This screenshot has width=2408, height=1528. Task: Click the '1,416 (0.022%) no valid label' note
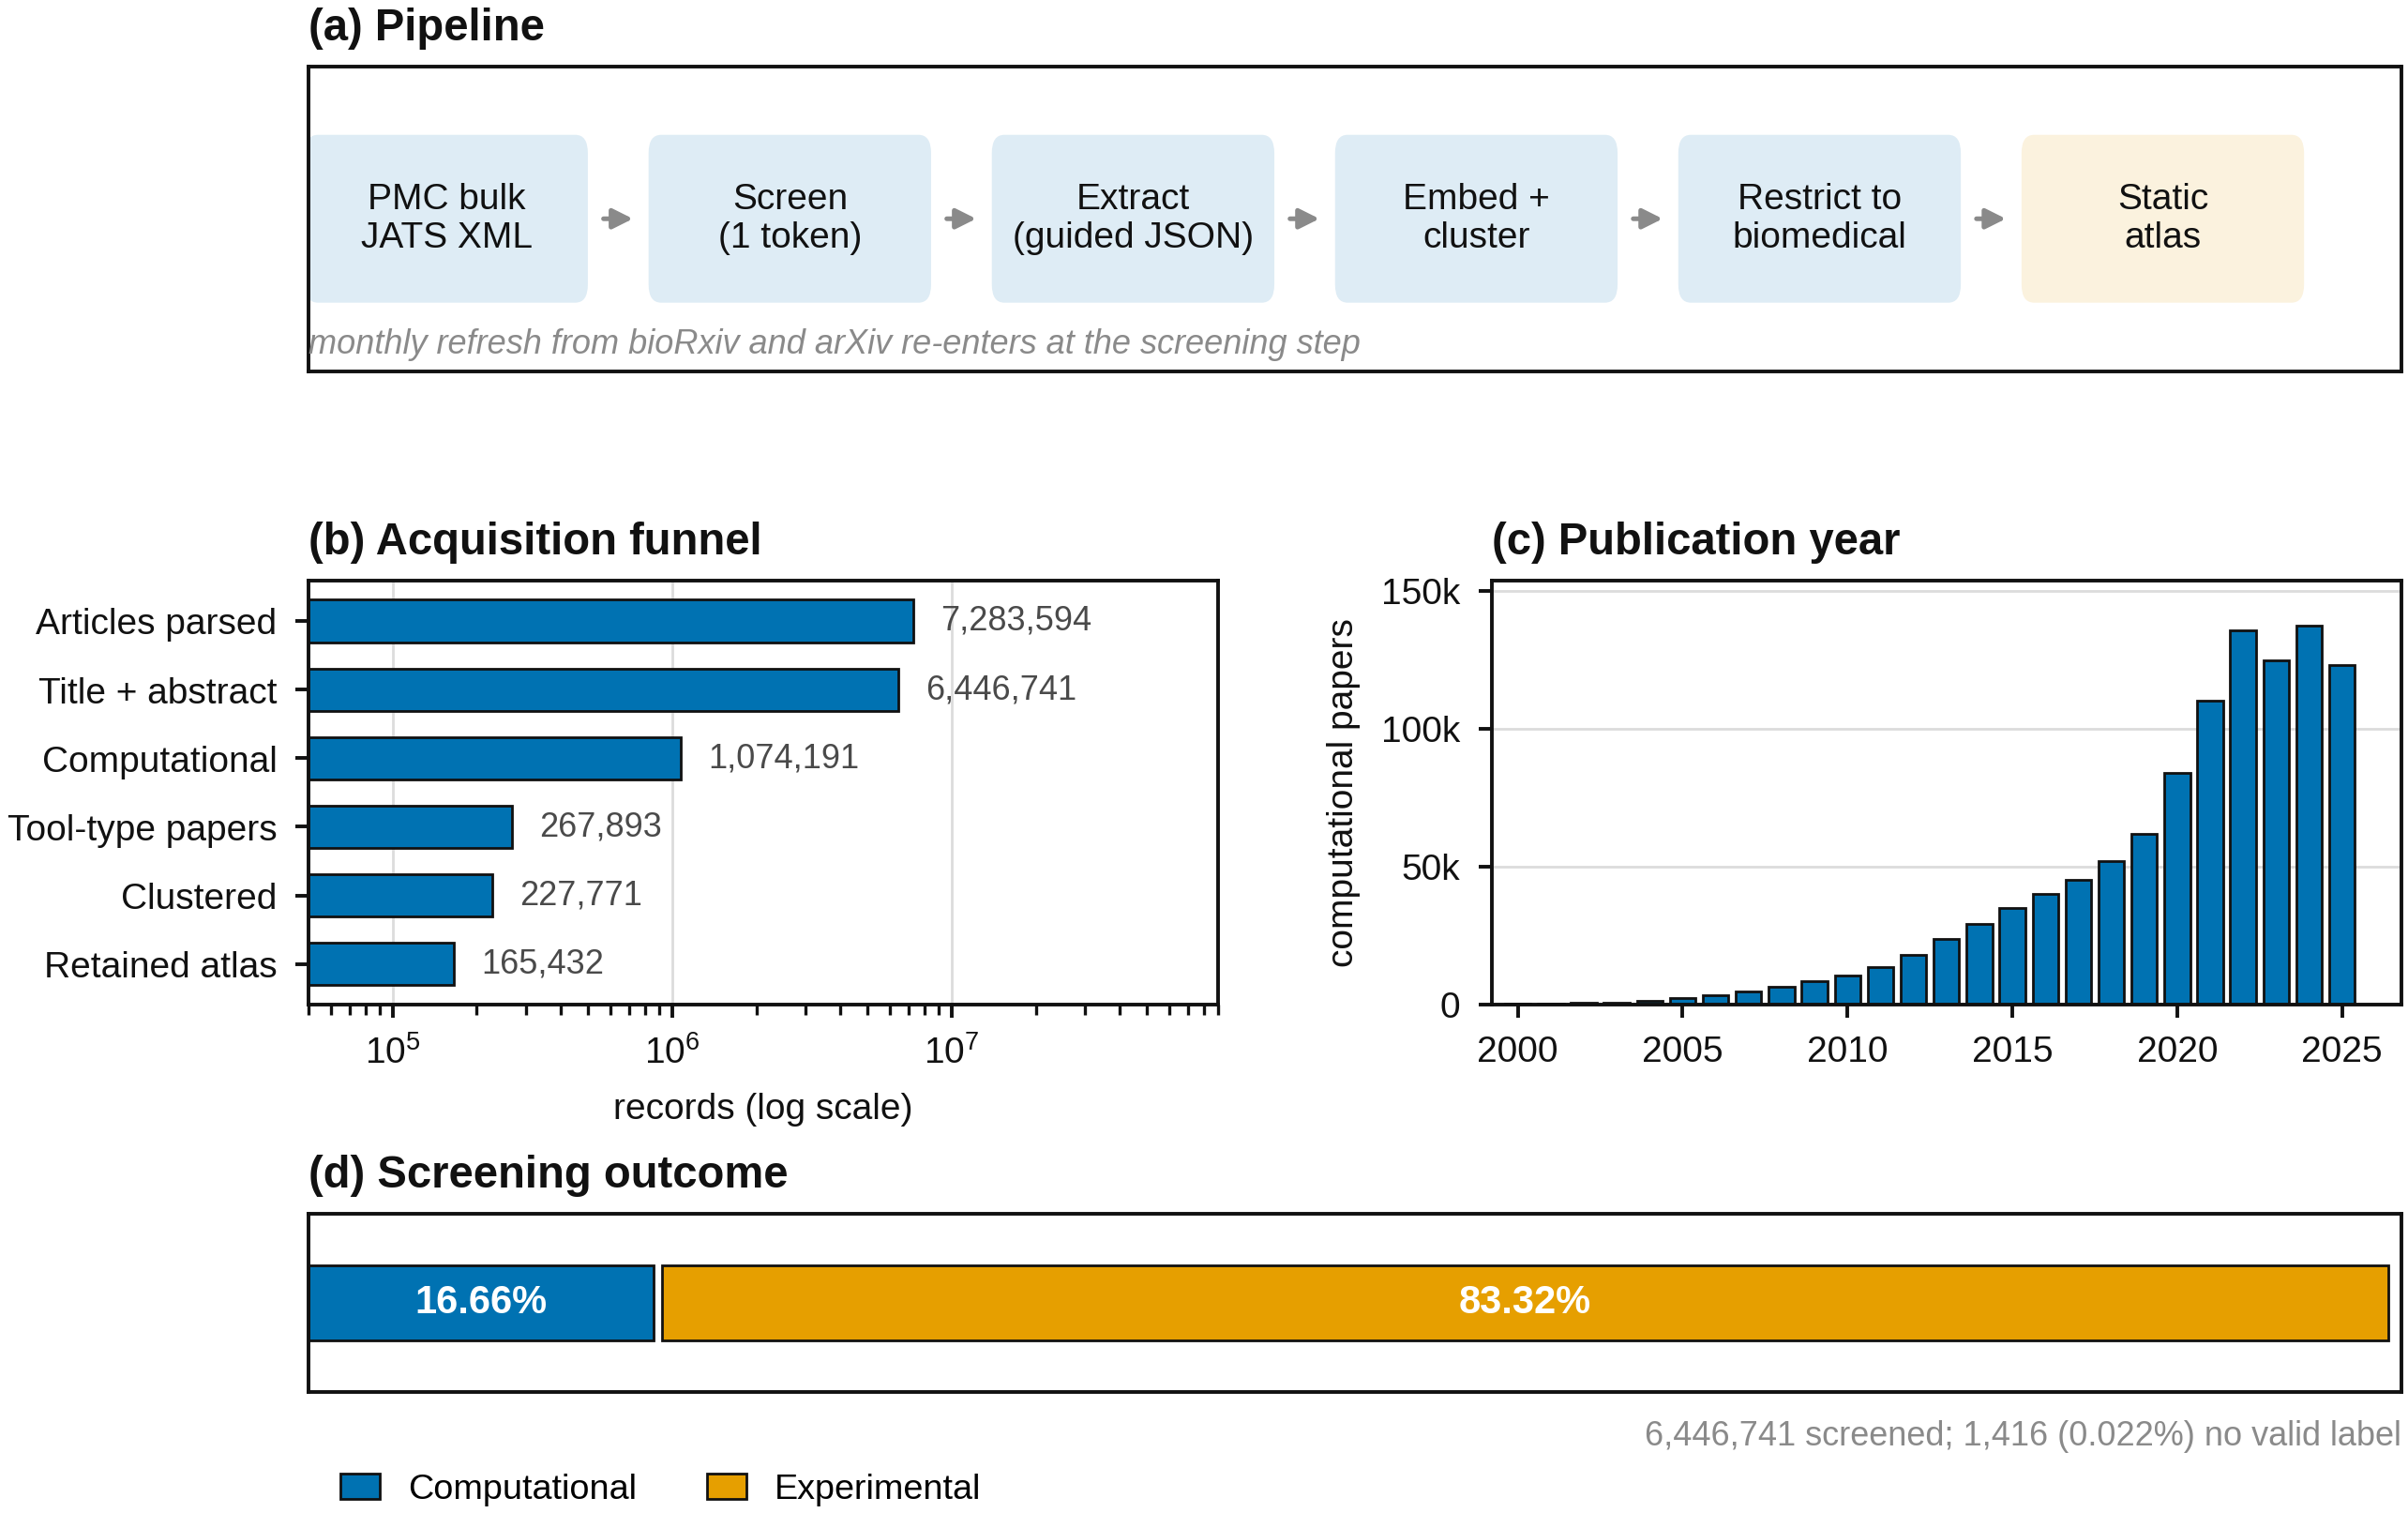click(2181, 1434)
